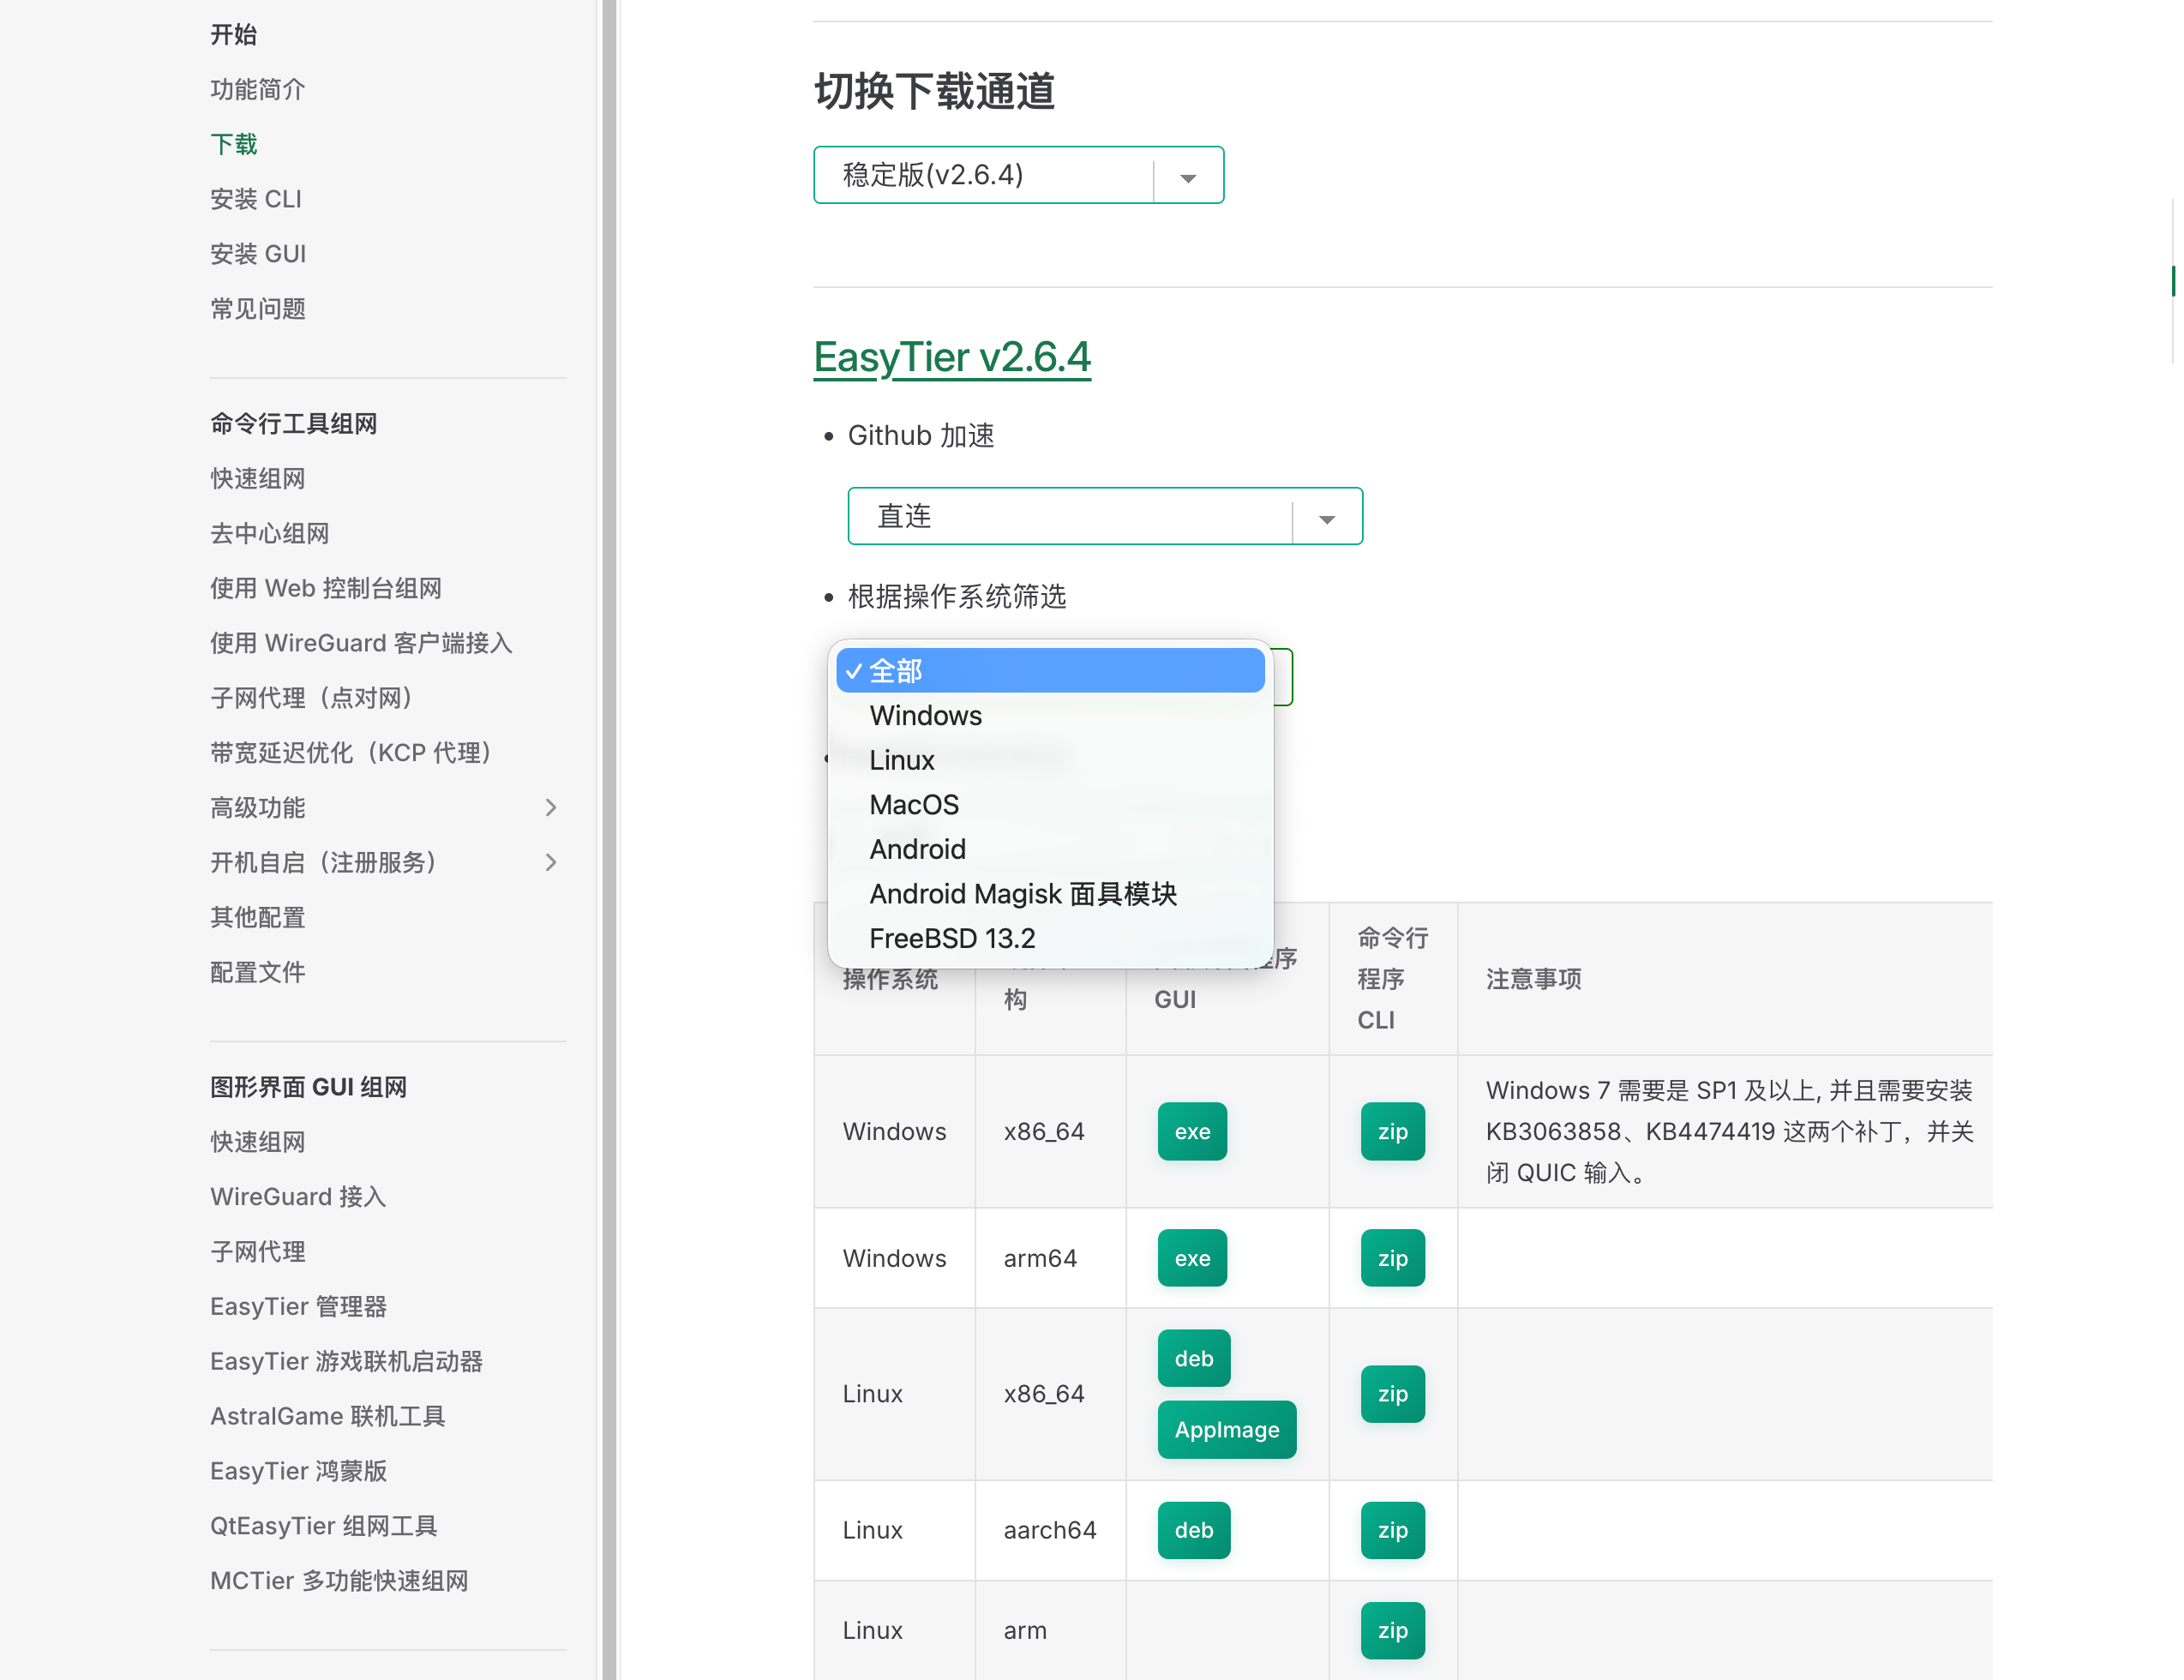Screen dimensions: 2184x1680
Task: Go to 功能简介 page in sidebar
Action: click(258, 89)
